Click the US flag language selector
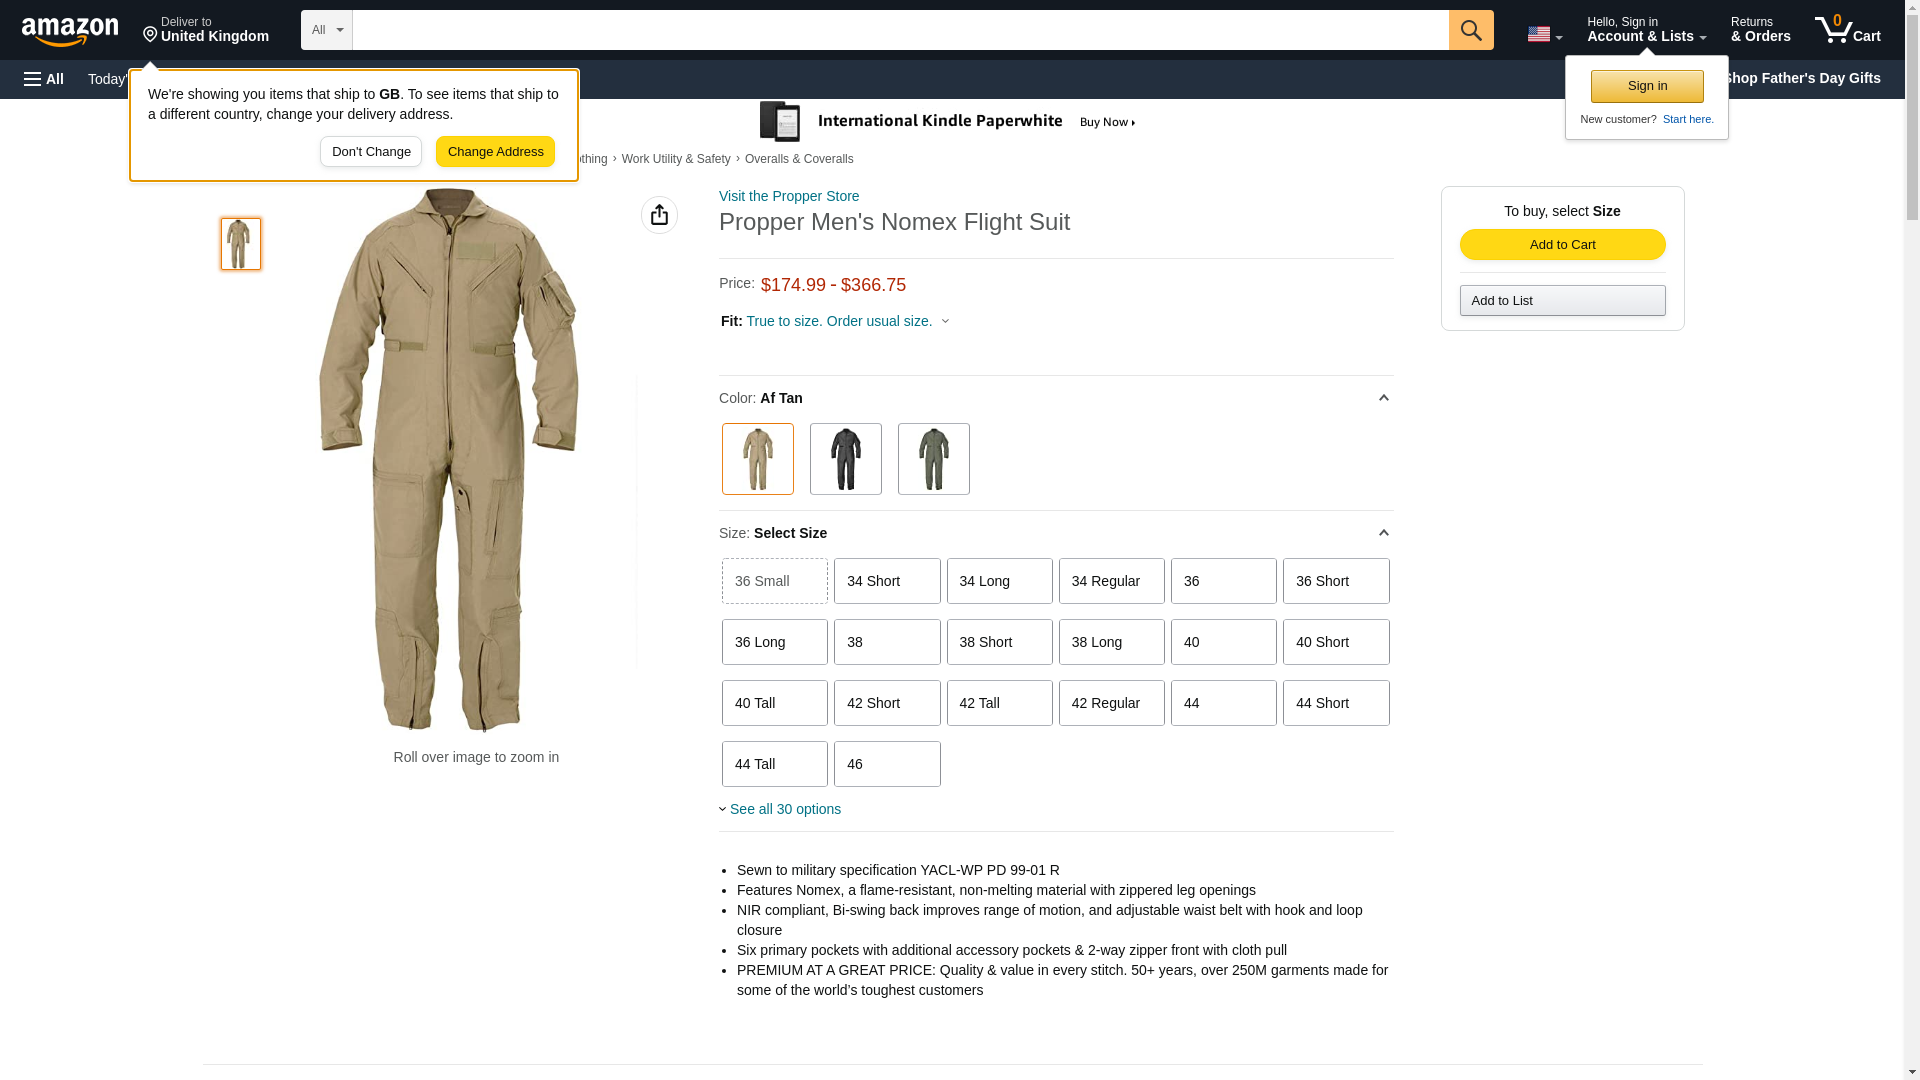 1544,34
